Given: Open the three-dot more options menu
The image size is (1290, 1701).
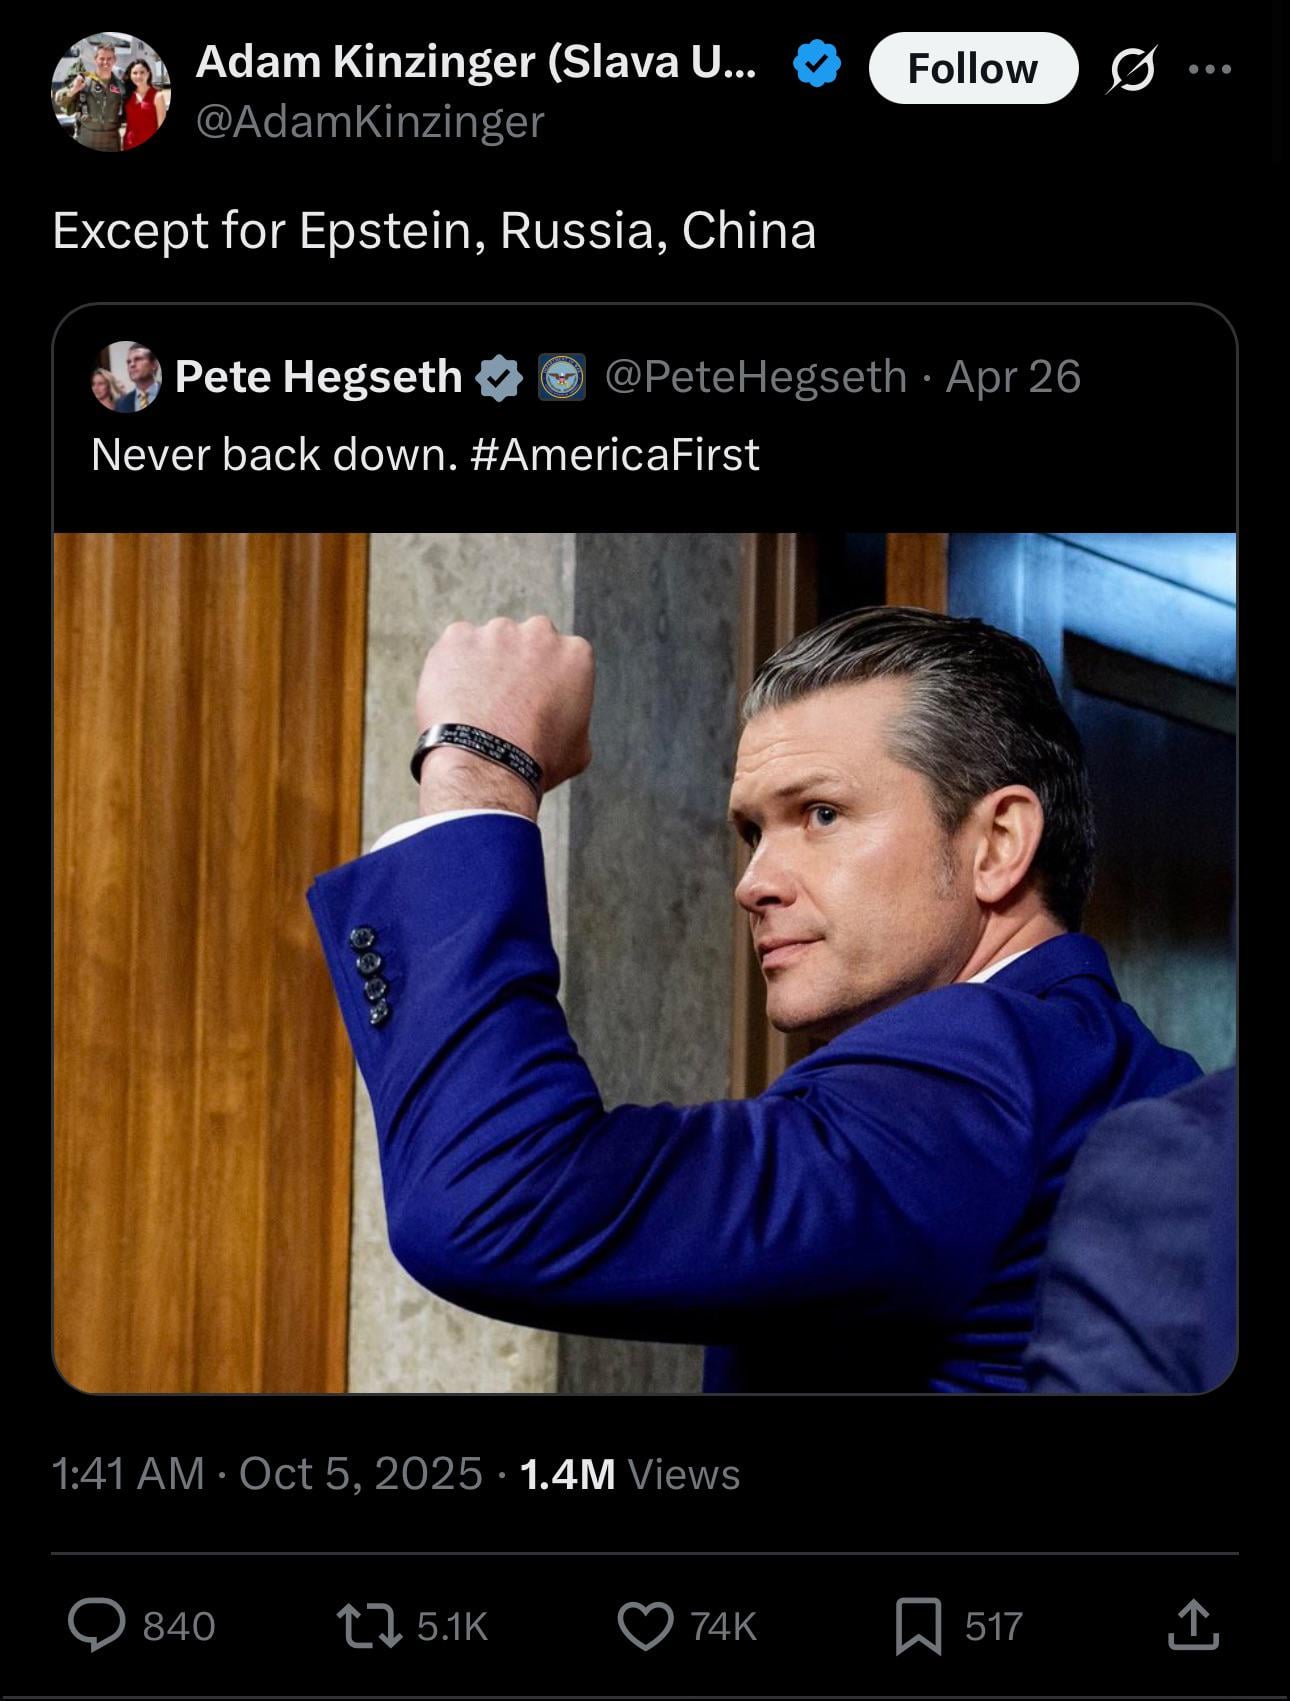Looking at the screenshot, I should [1210, 69].
